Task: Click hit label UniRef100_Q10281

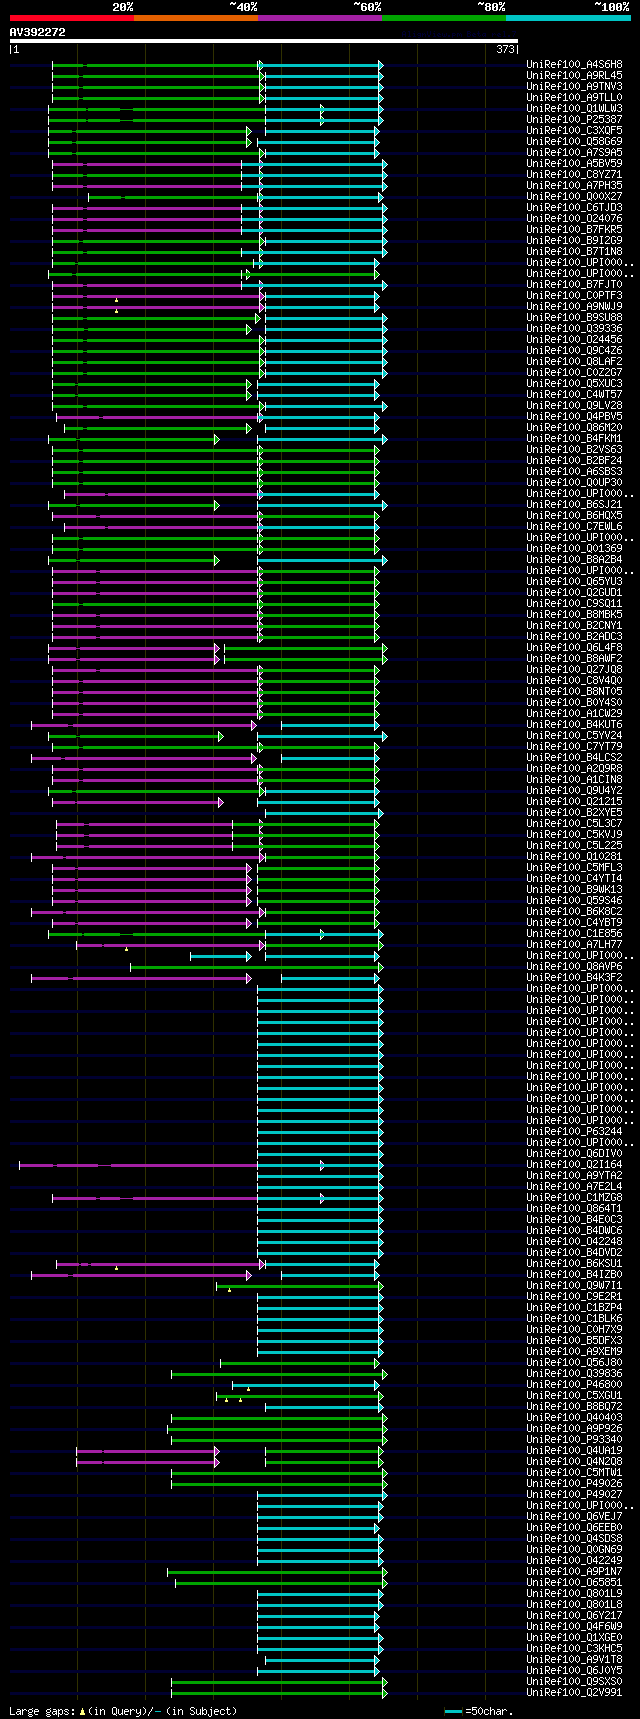Action: (574, 856)
